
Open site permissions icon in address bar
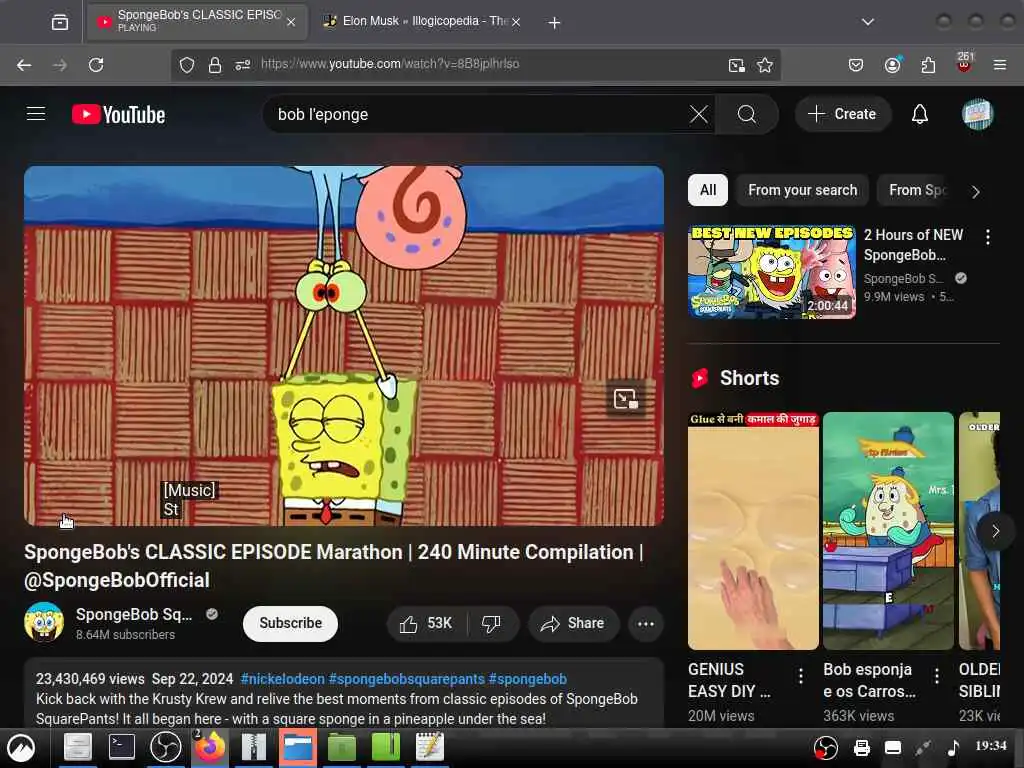point(243,65)
